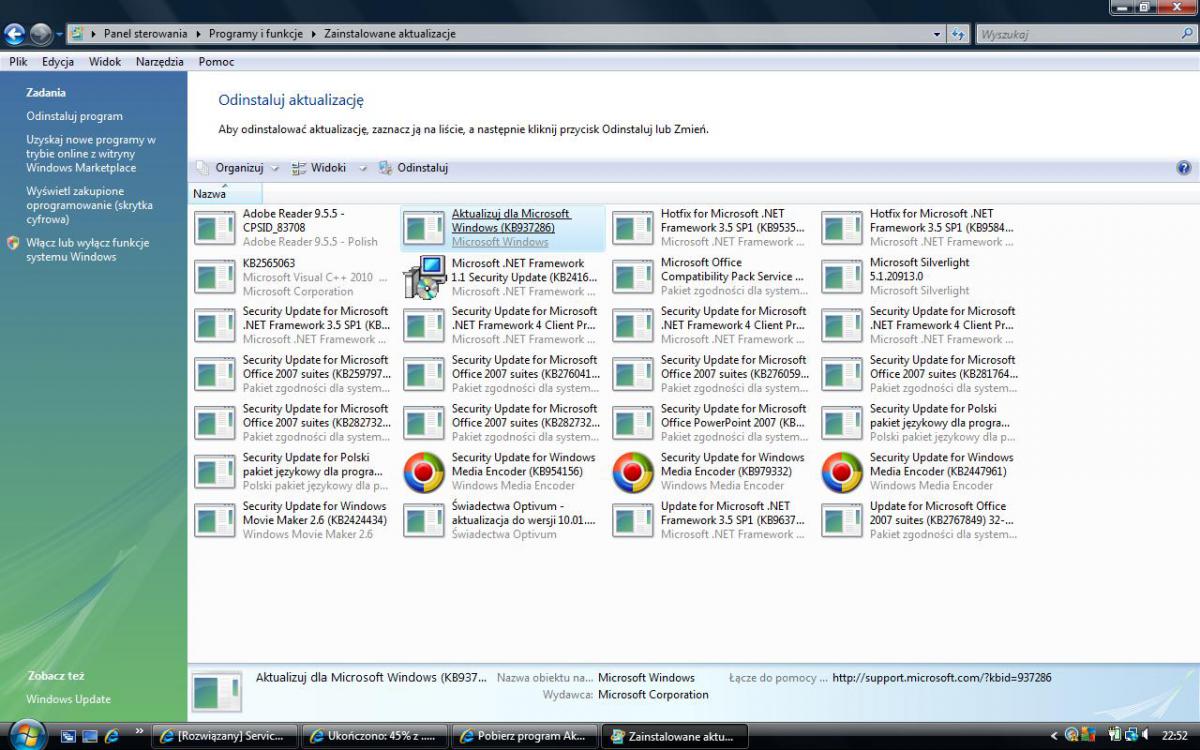Screen dimensions: 1200x750
Task: Expand the arrow after Panel sterowania breadcrumb
Action: (x=200, y=34)
